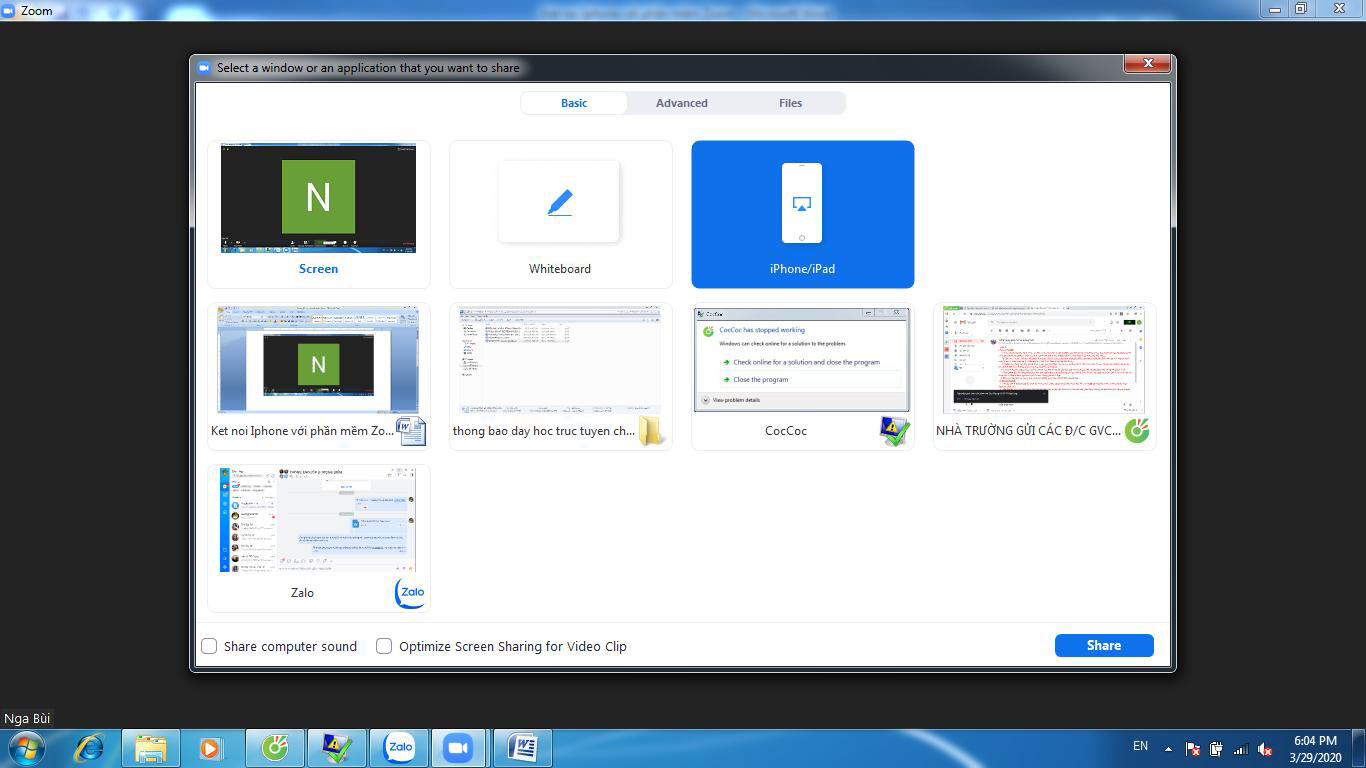The image size is (1366, 768).
Task: Enable Share computer sound checkbox
Action: (210, 646)
